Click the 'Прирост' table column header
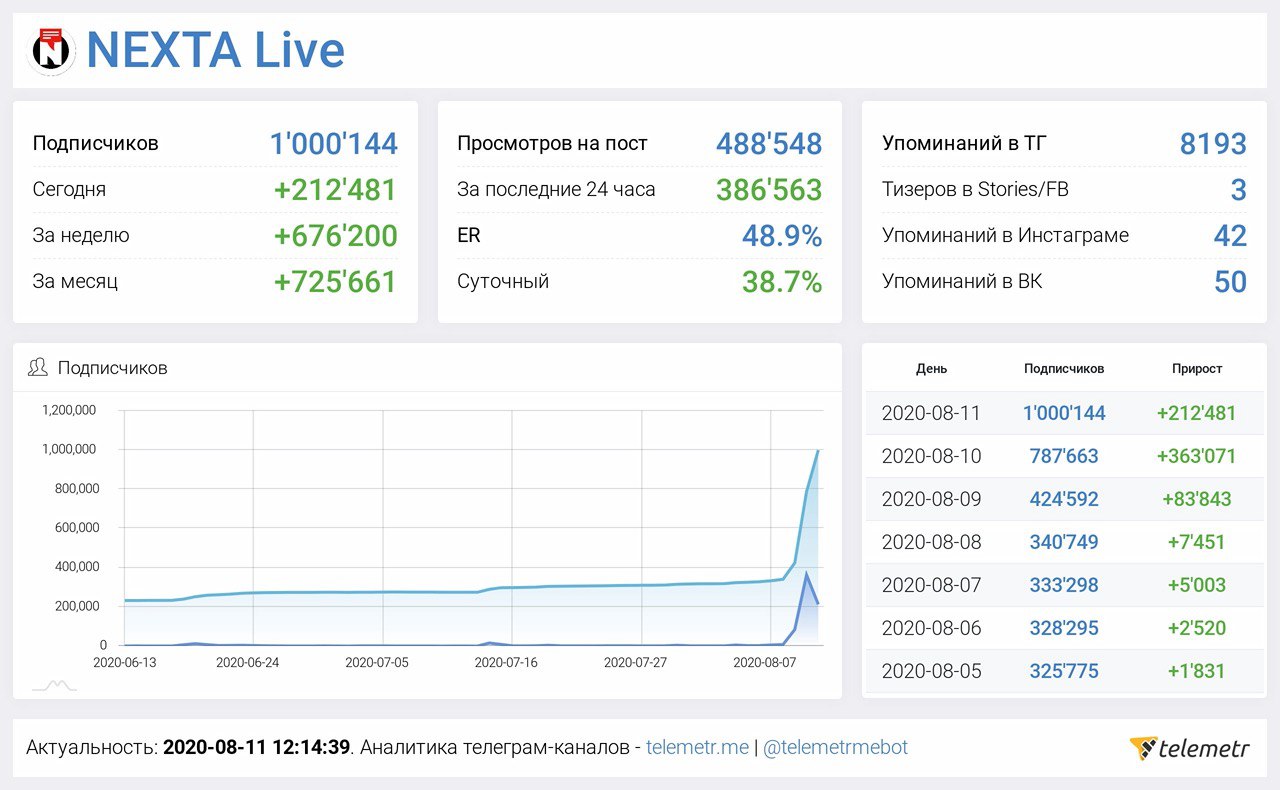Image resolution: width=1280 pixels, height=790 pixels. [x=1197, y=368]
